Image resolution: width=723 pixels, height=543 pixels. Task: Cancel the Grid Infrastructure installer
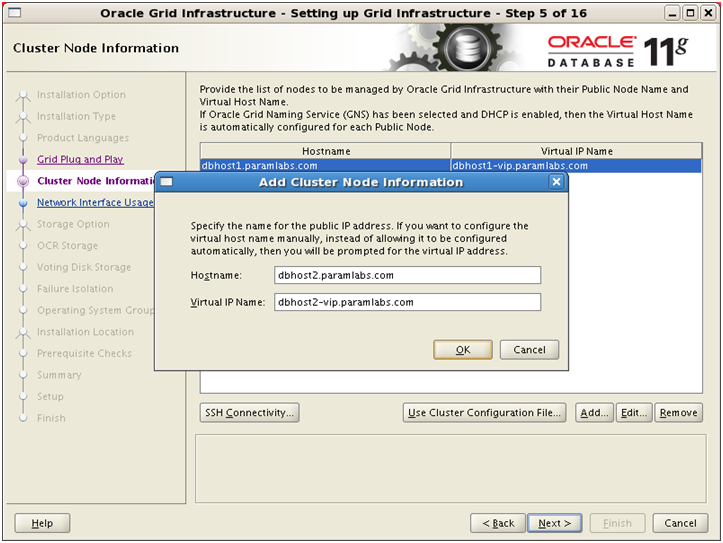(x=680, y=523)
